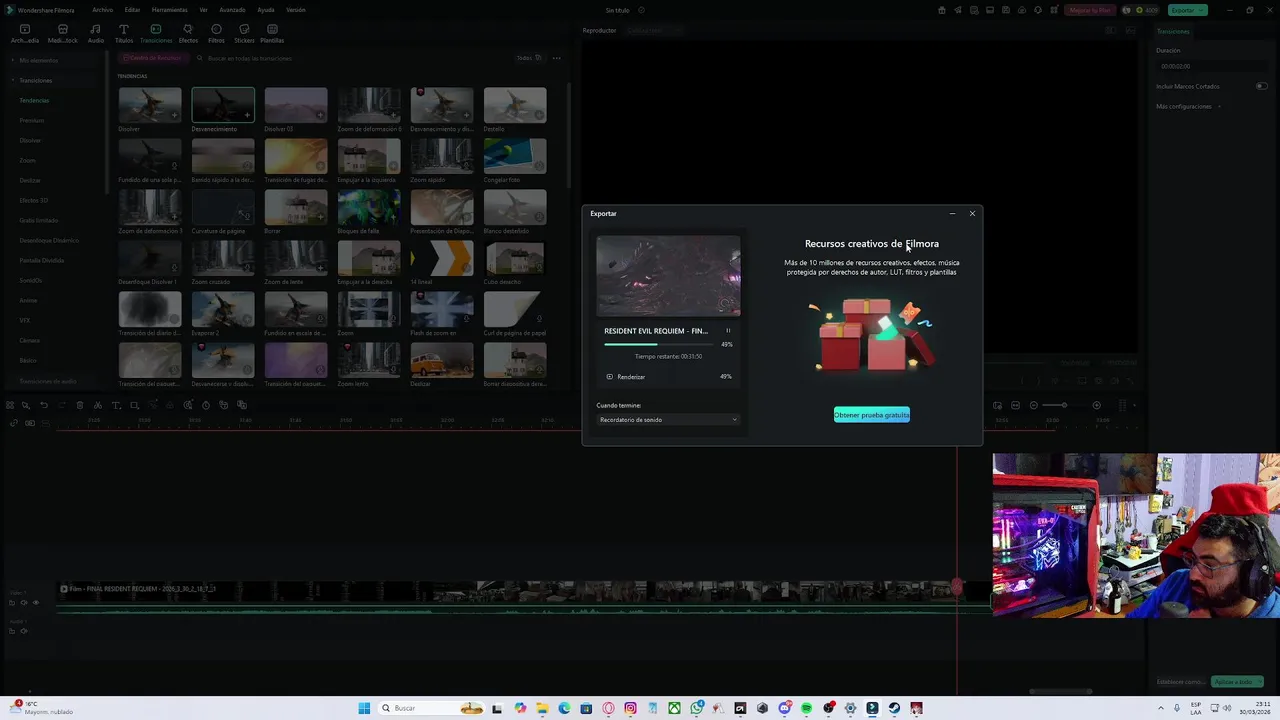The width and height of the screenshot is (1280, 720).
Task: Toggle Video 1 track visibility eye
Action: (x=36, y=602)
